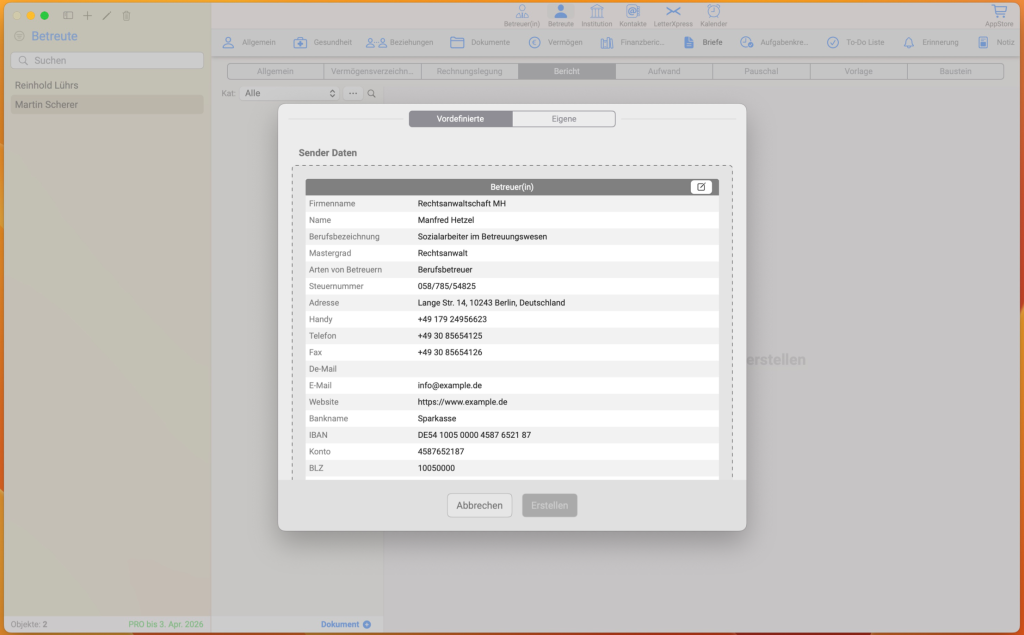1024x635 pixels.
Task: Click the edit icon in Betreuer(in) header
Action: coord(701,187)
